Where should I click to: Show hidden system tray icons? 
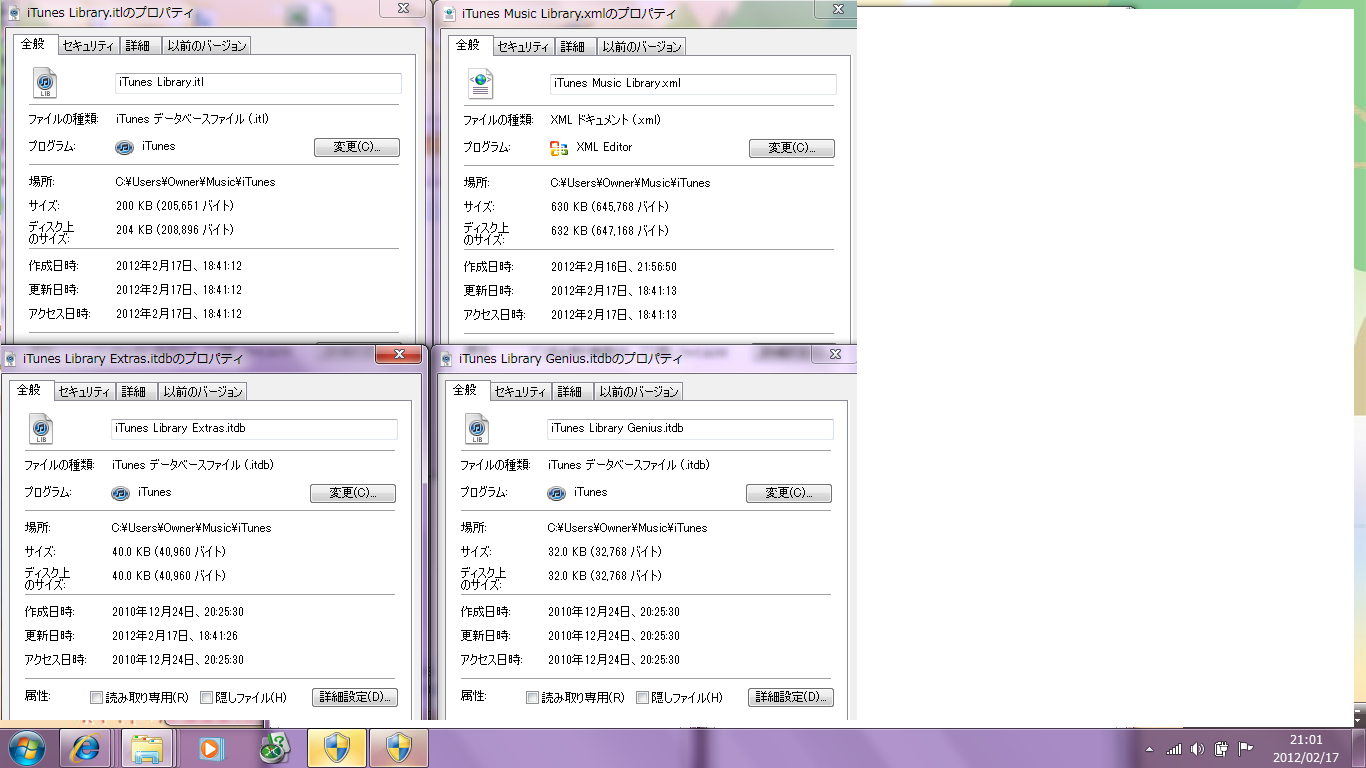coord(1149,749)
